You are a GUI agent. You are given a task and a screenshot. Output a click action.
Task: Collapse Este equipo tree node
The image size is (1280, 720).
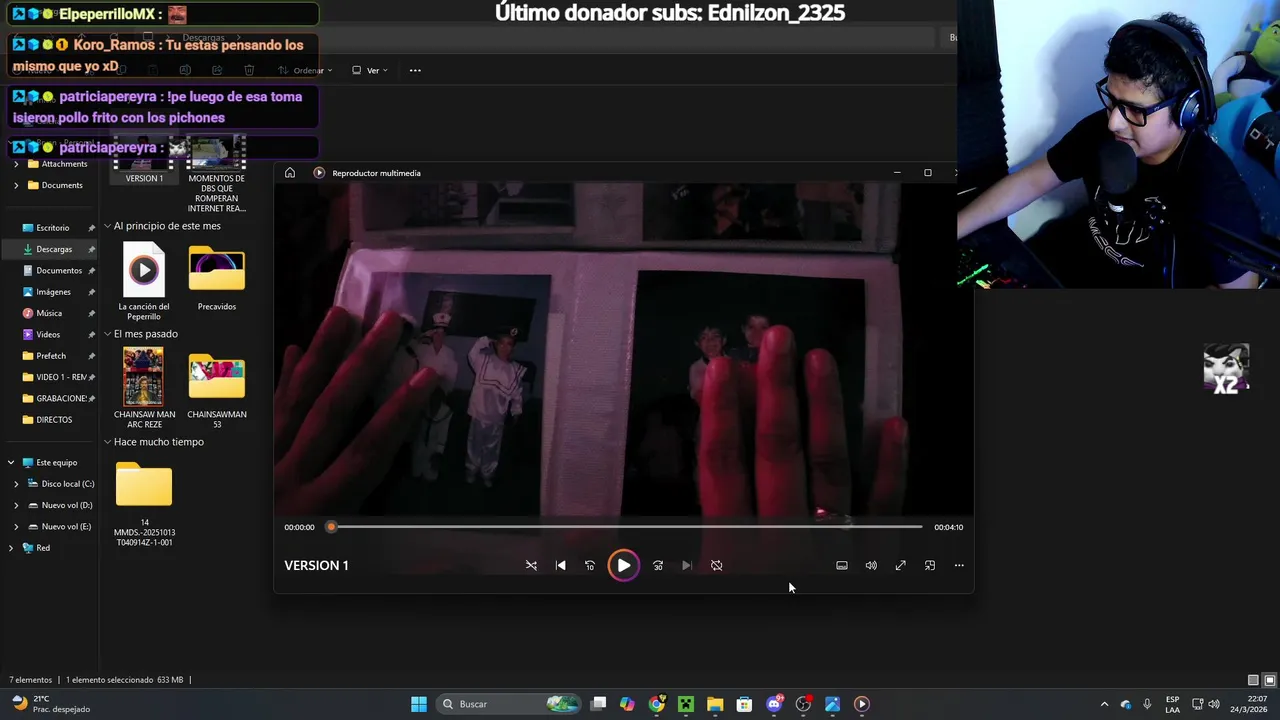(11, 463)
